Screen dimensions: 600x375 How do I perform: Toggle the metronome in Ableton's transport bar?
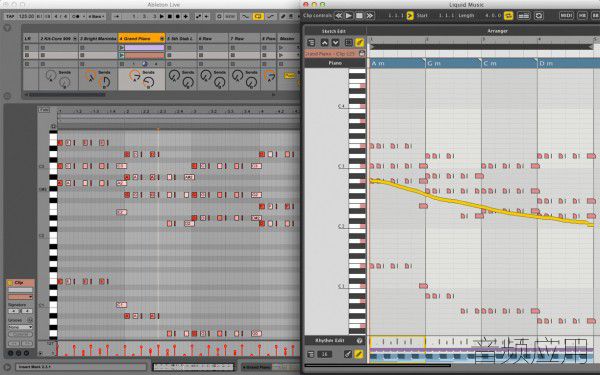pos(77,16)
